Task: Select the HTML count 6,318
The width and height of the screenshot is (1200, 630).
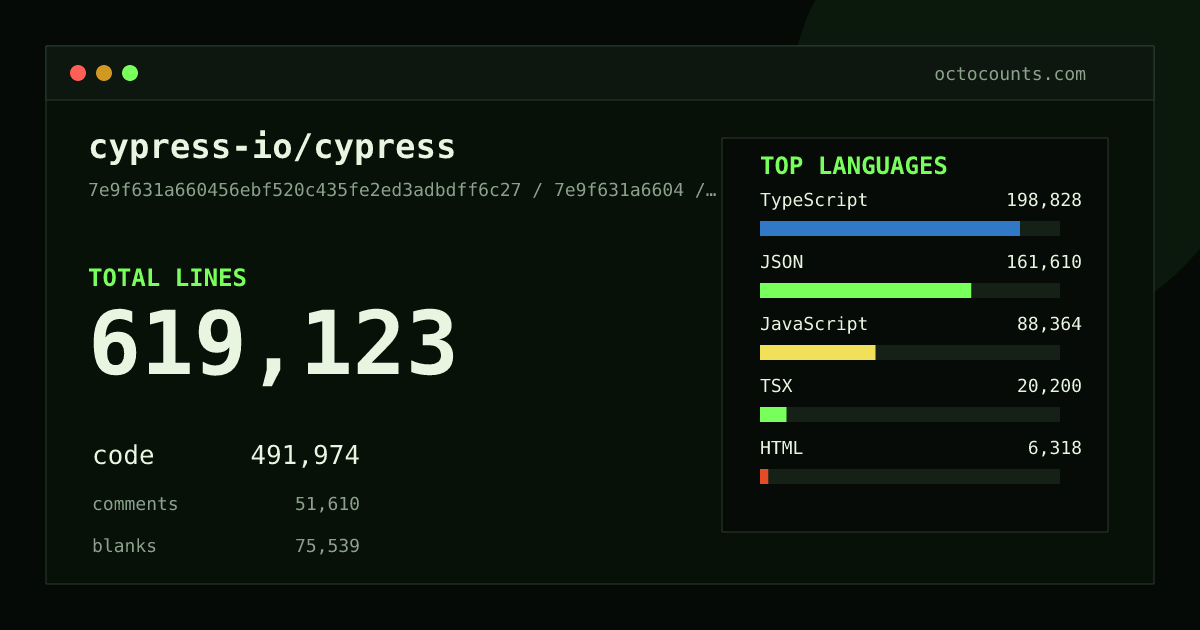Action: point(1055,448)
